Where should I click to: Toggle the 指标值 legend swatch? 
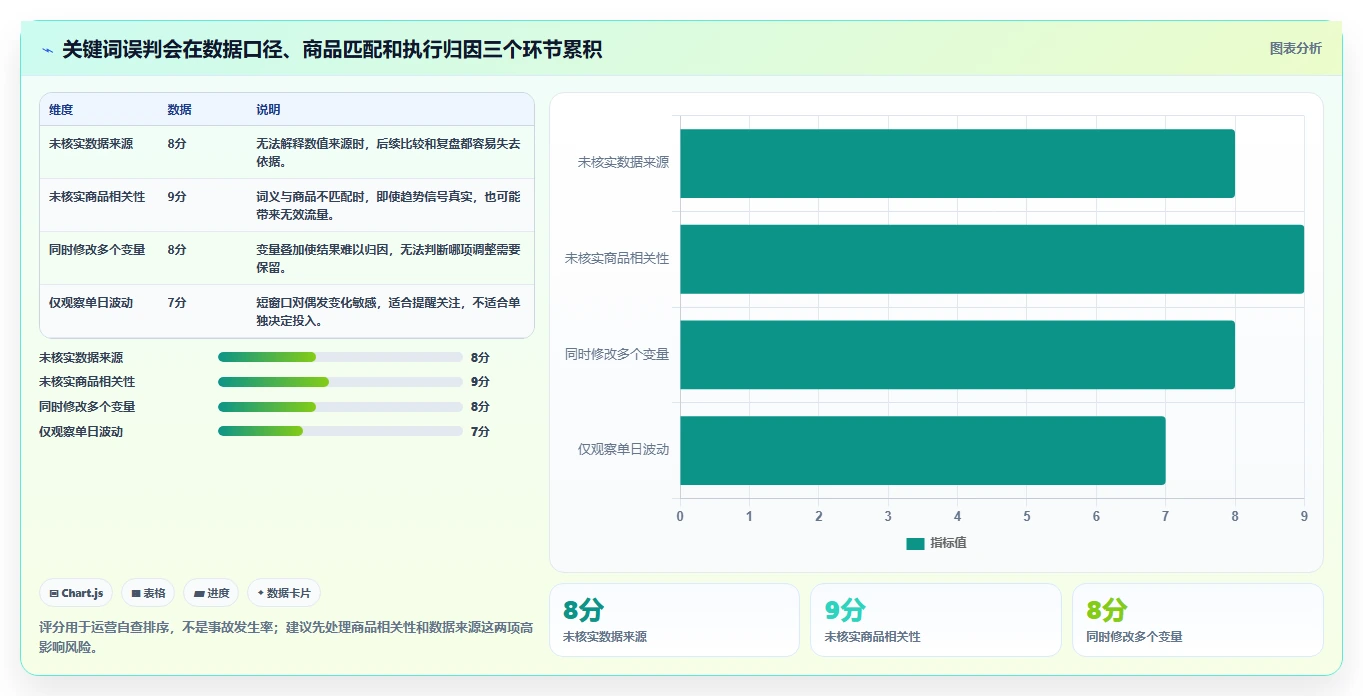point(915,543)
